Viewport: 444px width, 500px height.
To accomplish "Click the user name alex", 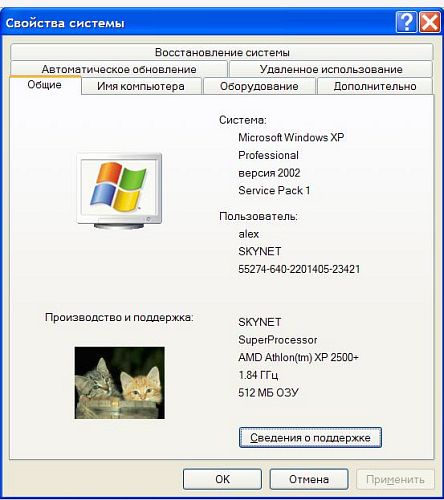I will pyautogui.click(x=249, y=234).
